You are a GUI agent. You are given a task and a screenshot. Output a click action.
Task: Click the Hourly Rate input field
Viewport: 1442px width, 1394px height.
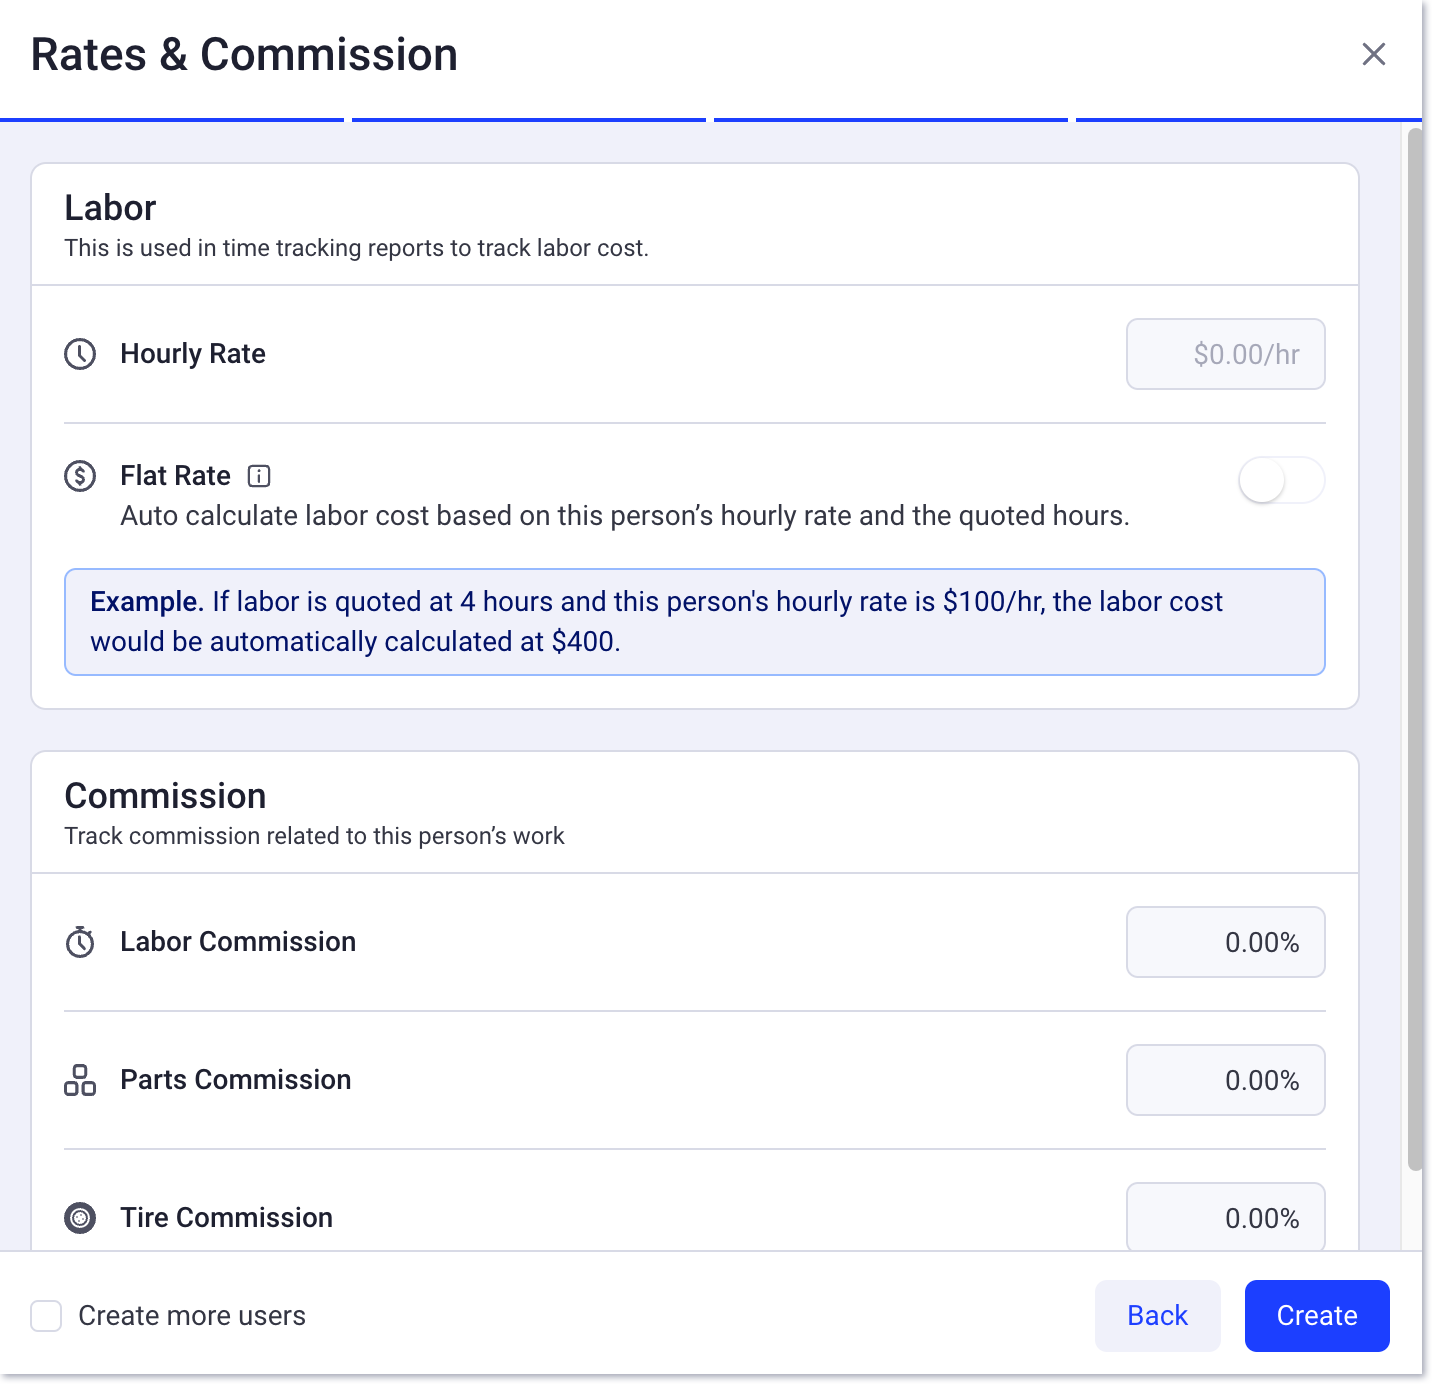click(x=1225, y=354)
